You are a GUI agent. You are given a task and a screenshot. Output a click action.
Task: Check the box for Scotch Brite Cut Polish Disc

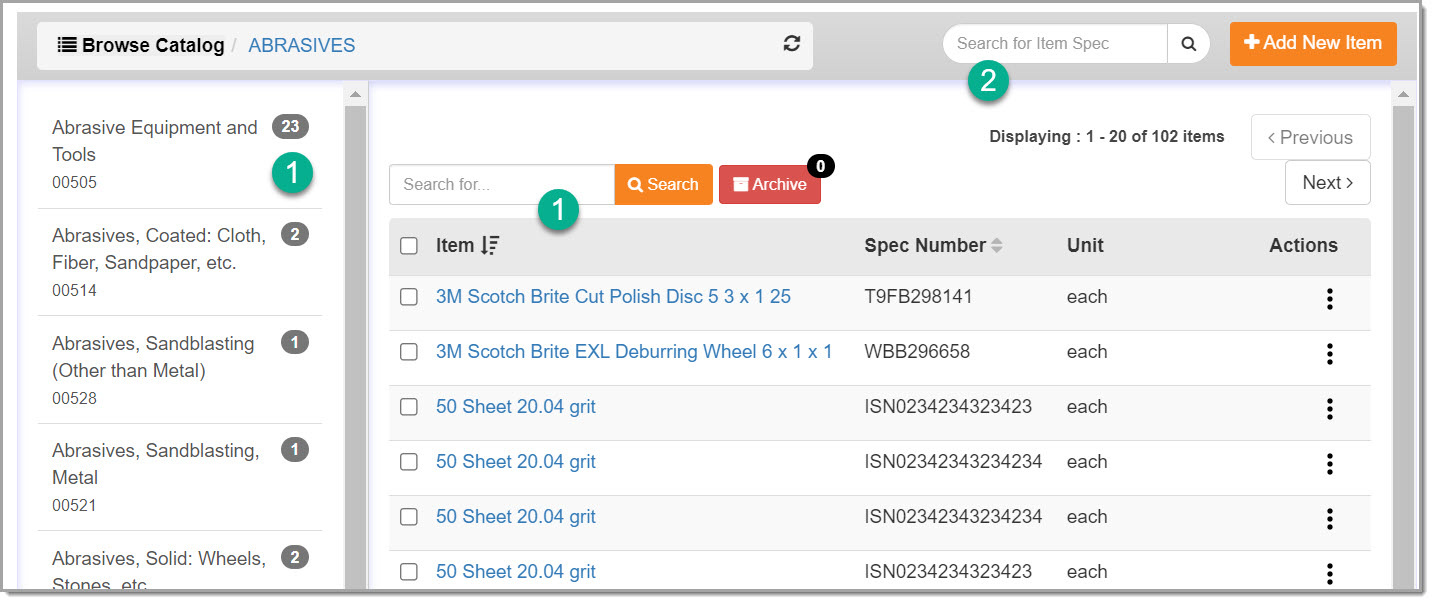(x=409, y=297)
